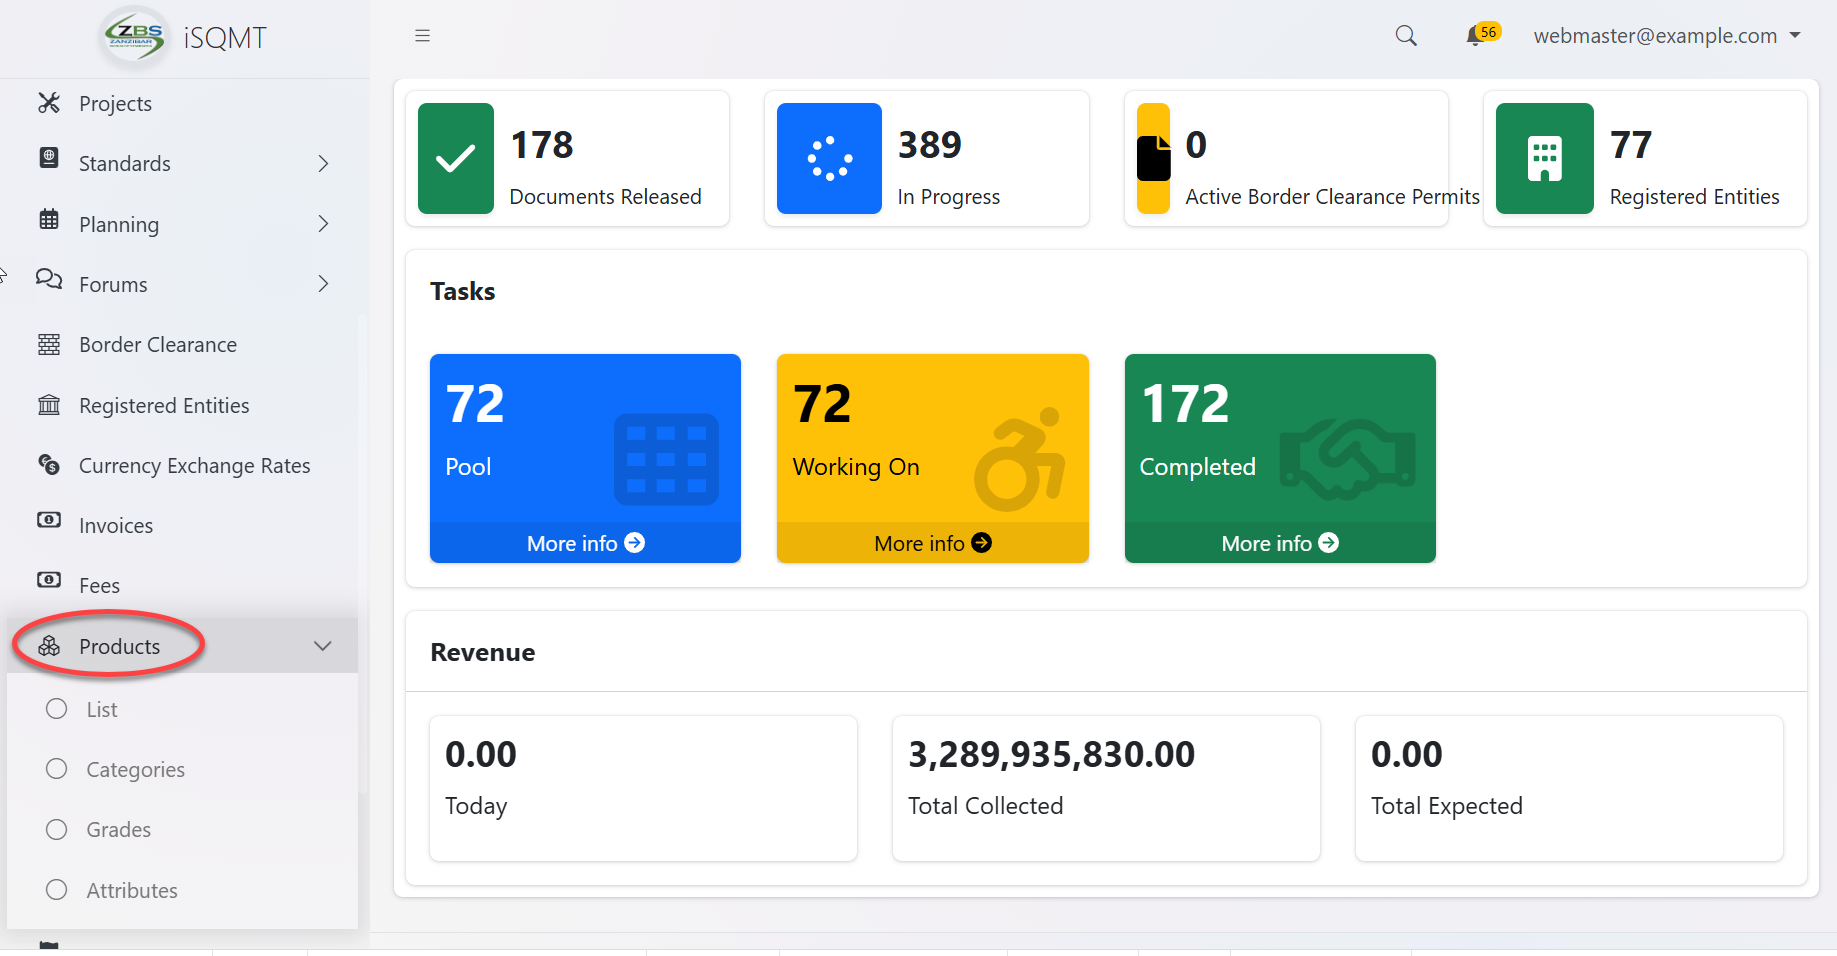The height and width of the screenshot is (956, 1837).
Task: Click the Registered Entities bank icon
Action: click(x=49, y=405)
